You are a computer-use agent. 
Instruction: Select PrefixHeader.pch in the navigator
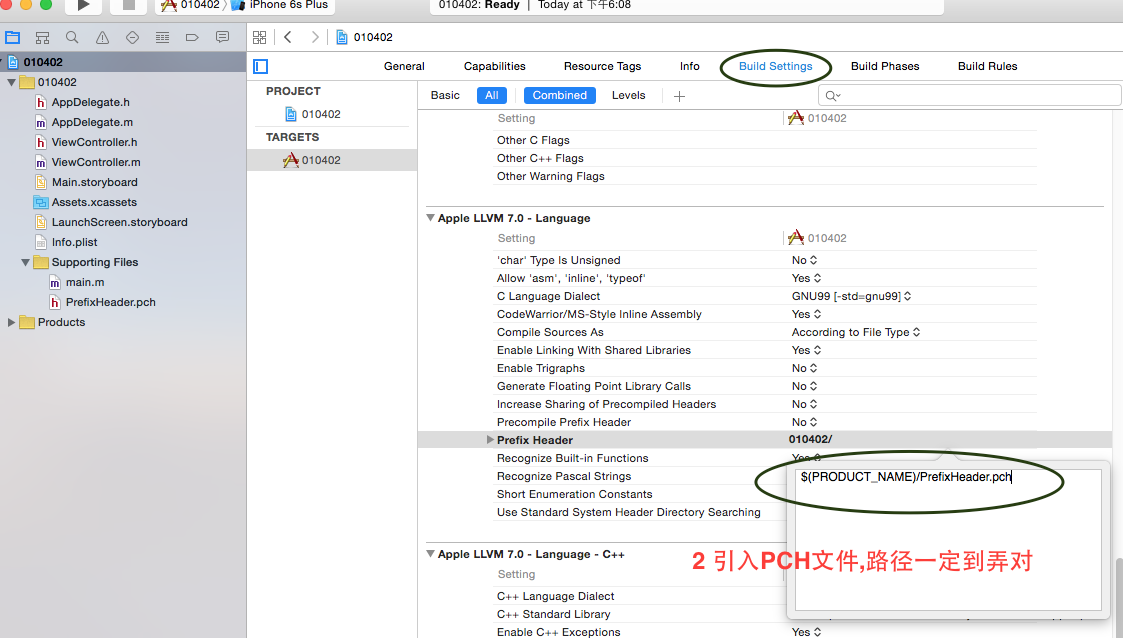[x=110, y=302]
